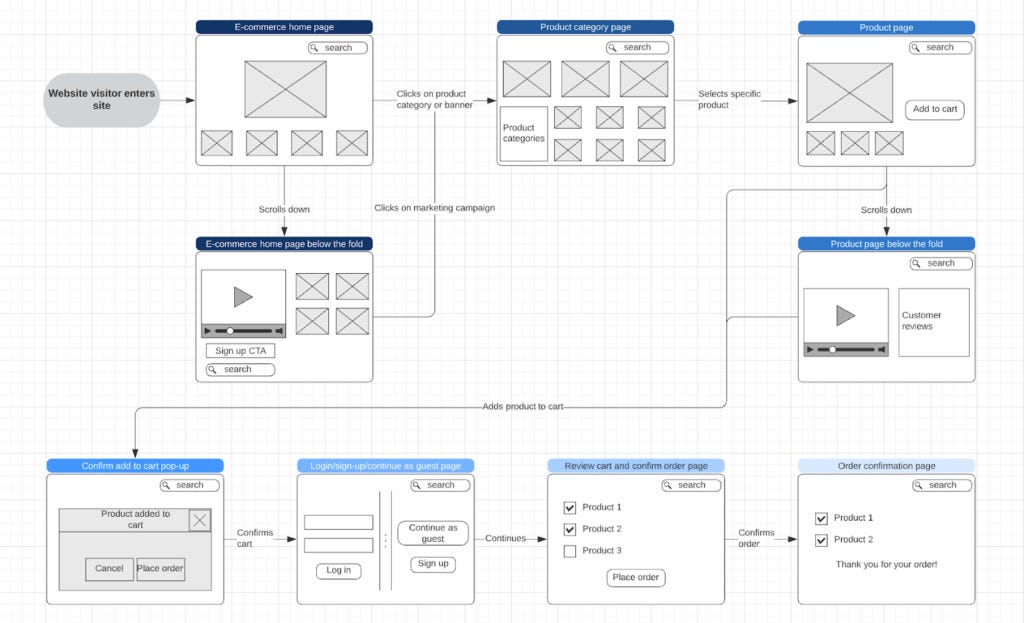This screenshot has height=623, width=1024.
Task: Select the large product image placeholder on Product page
Action: [849, 93]
